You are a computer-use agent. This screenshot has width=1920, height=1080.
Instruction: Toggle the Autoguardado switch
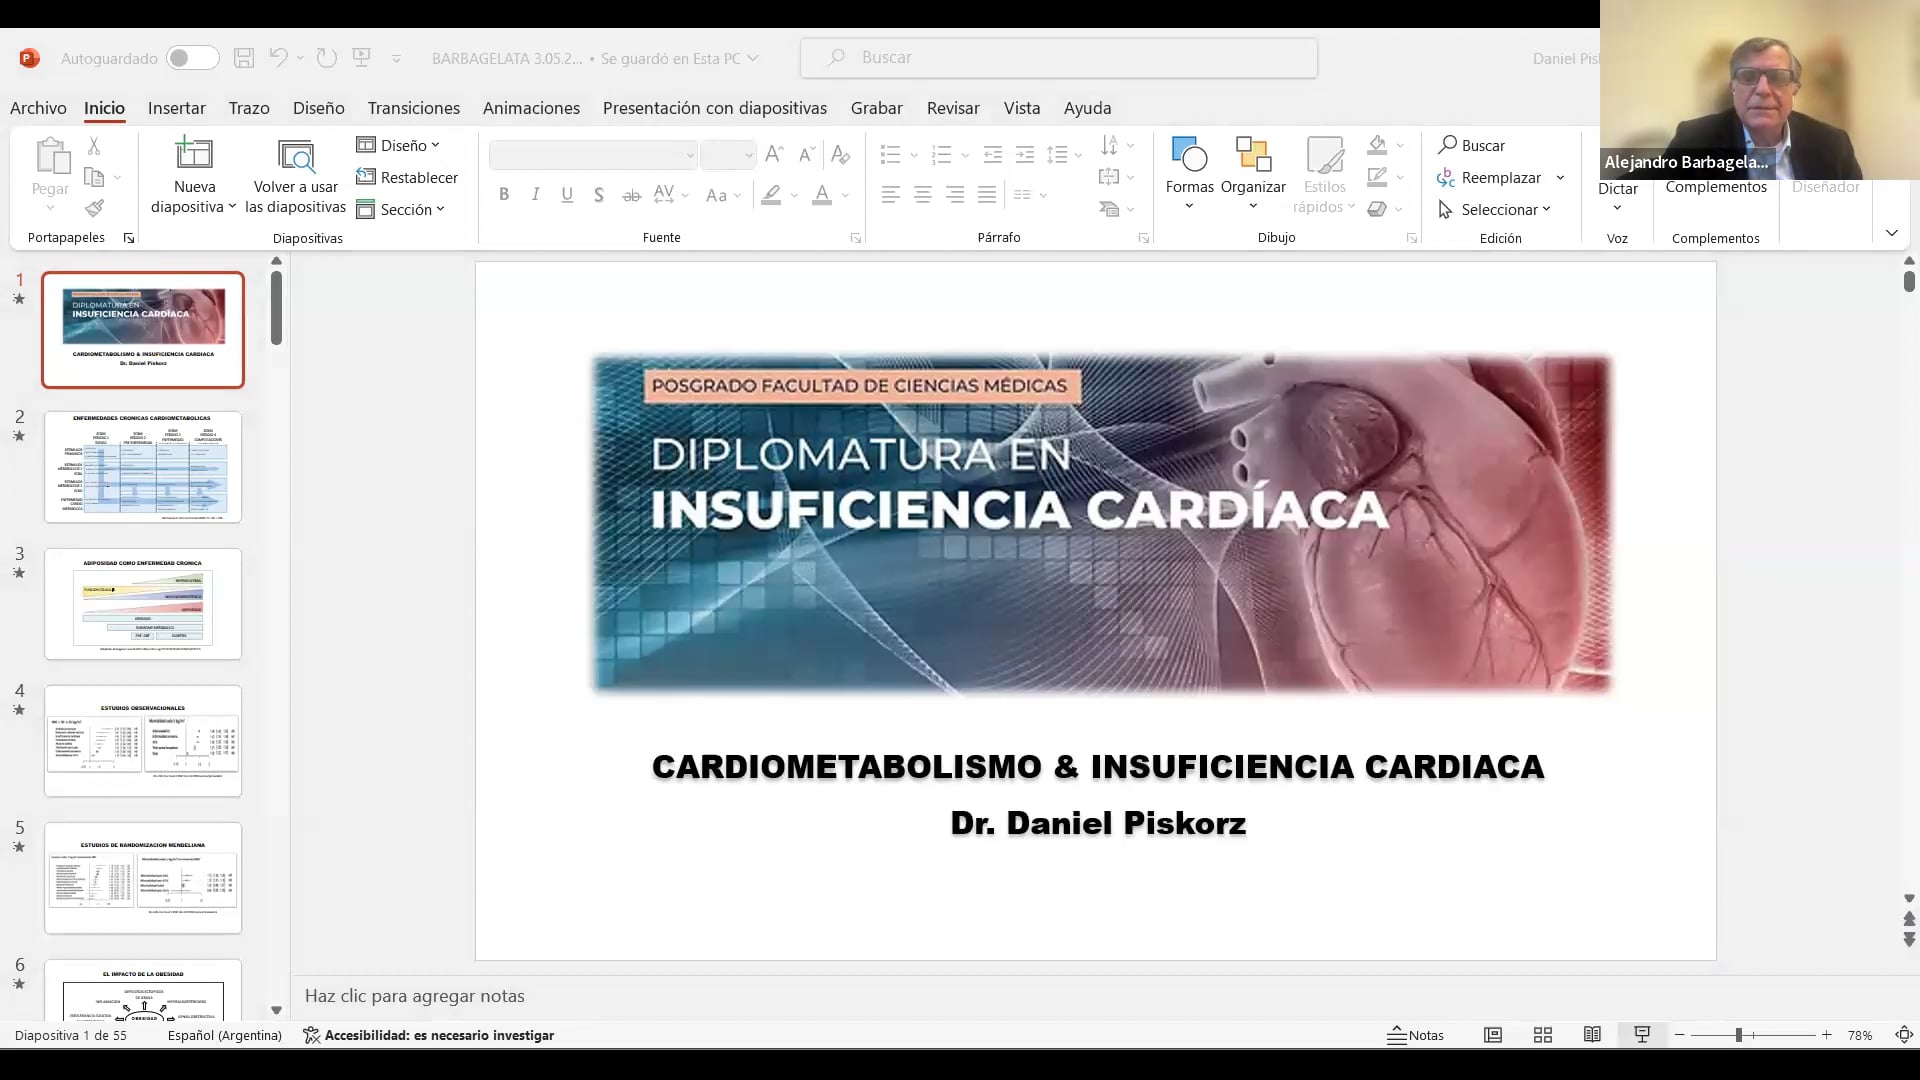coord(192,58)
